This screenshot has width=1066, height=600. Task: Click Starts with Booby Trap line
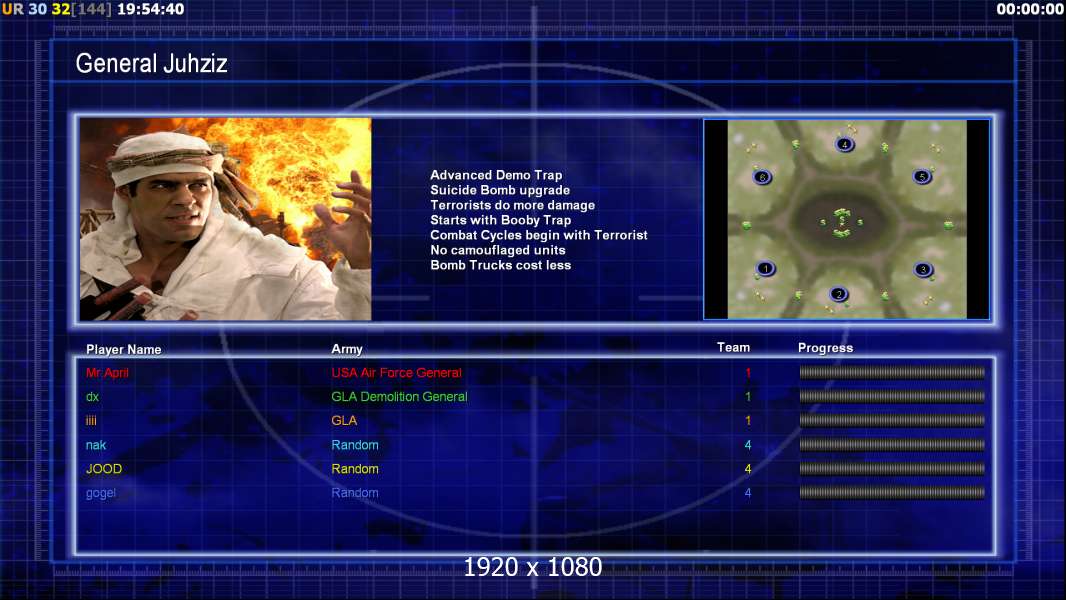(x=500, y=220)
